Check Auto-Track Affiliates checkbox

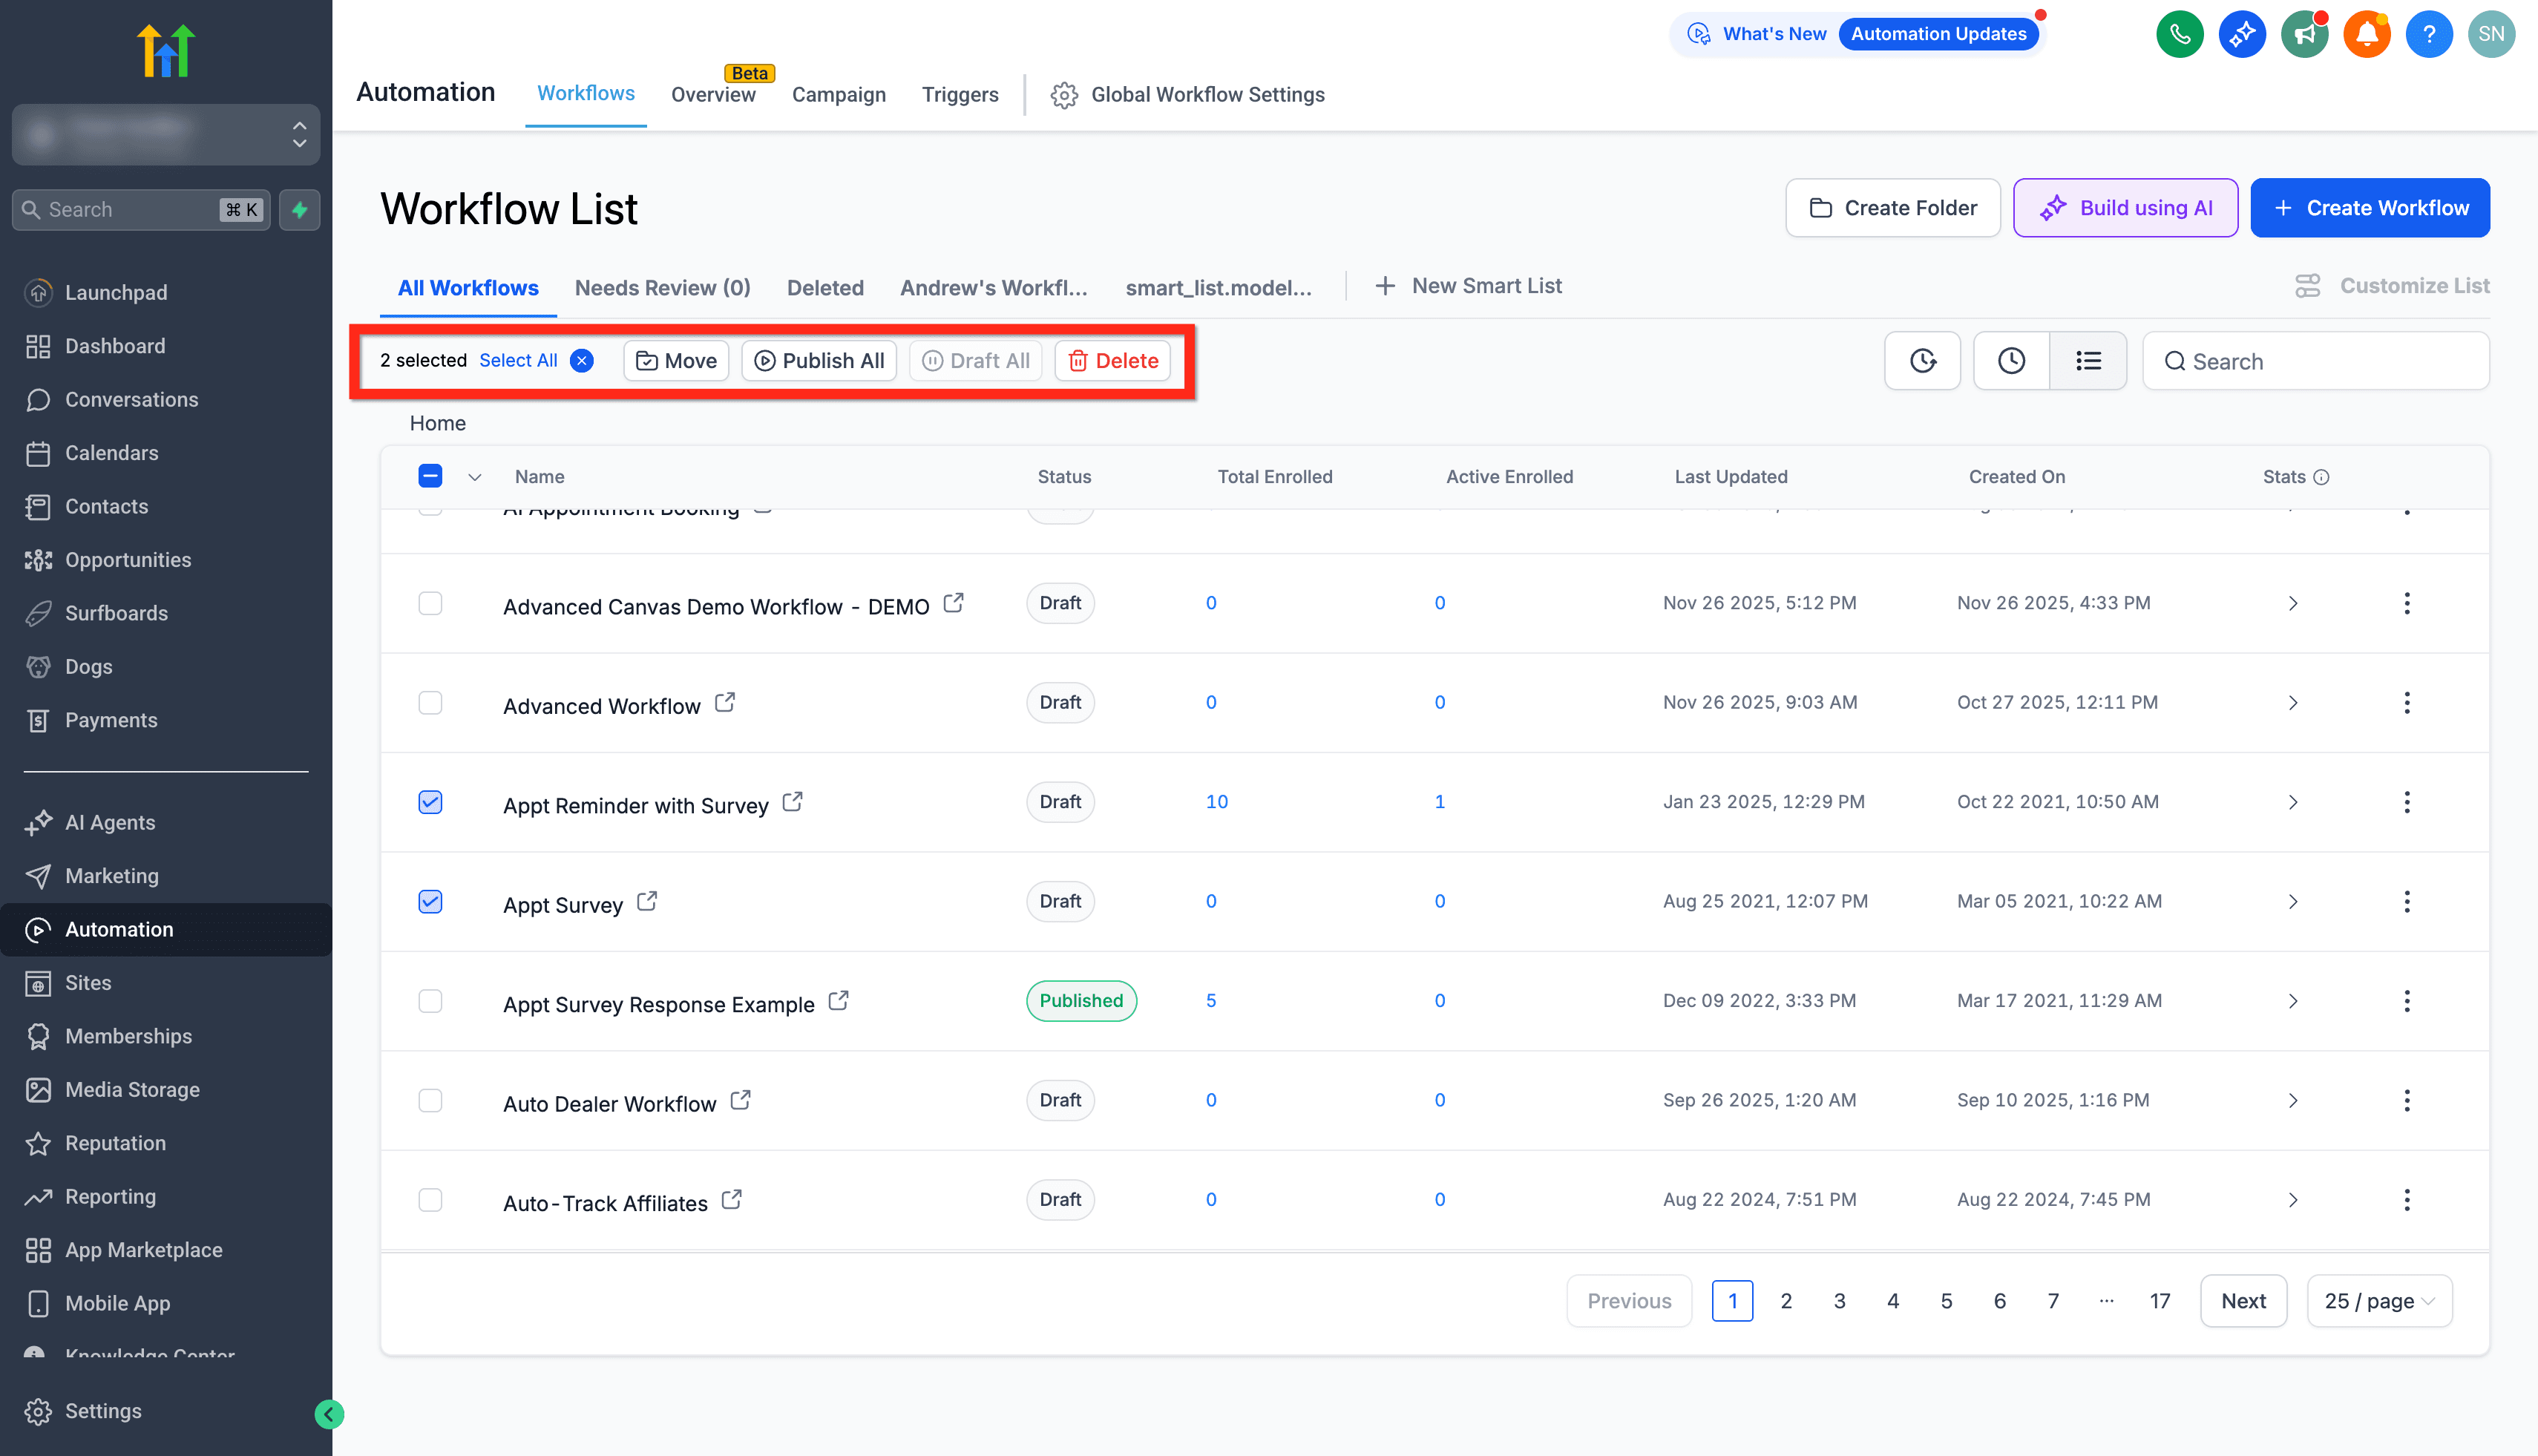430,1200
